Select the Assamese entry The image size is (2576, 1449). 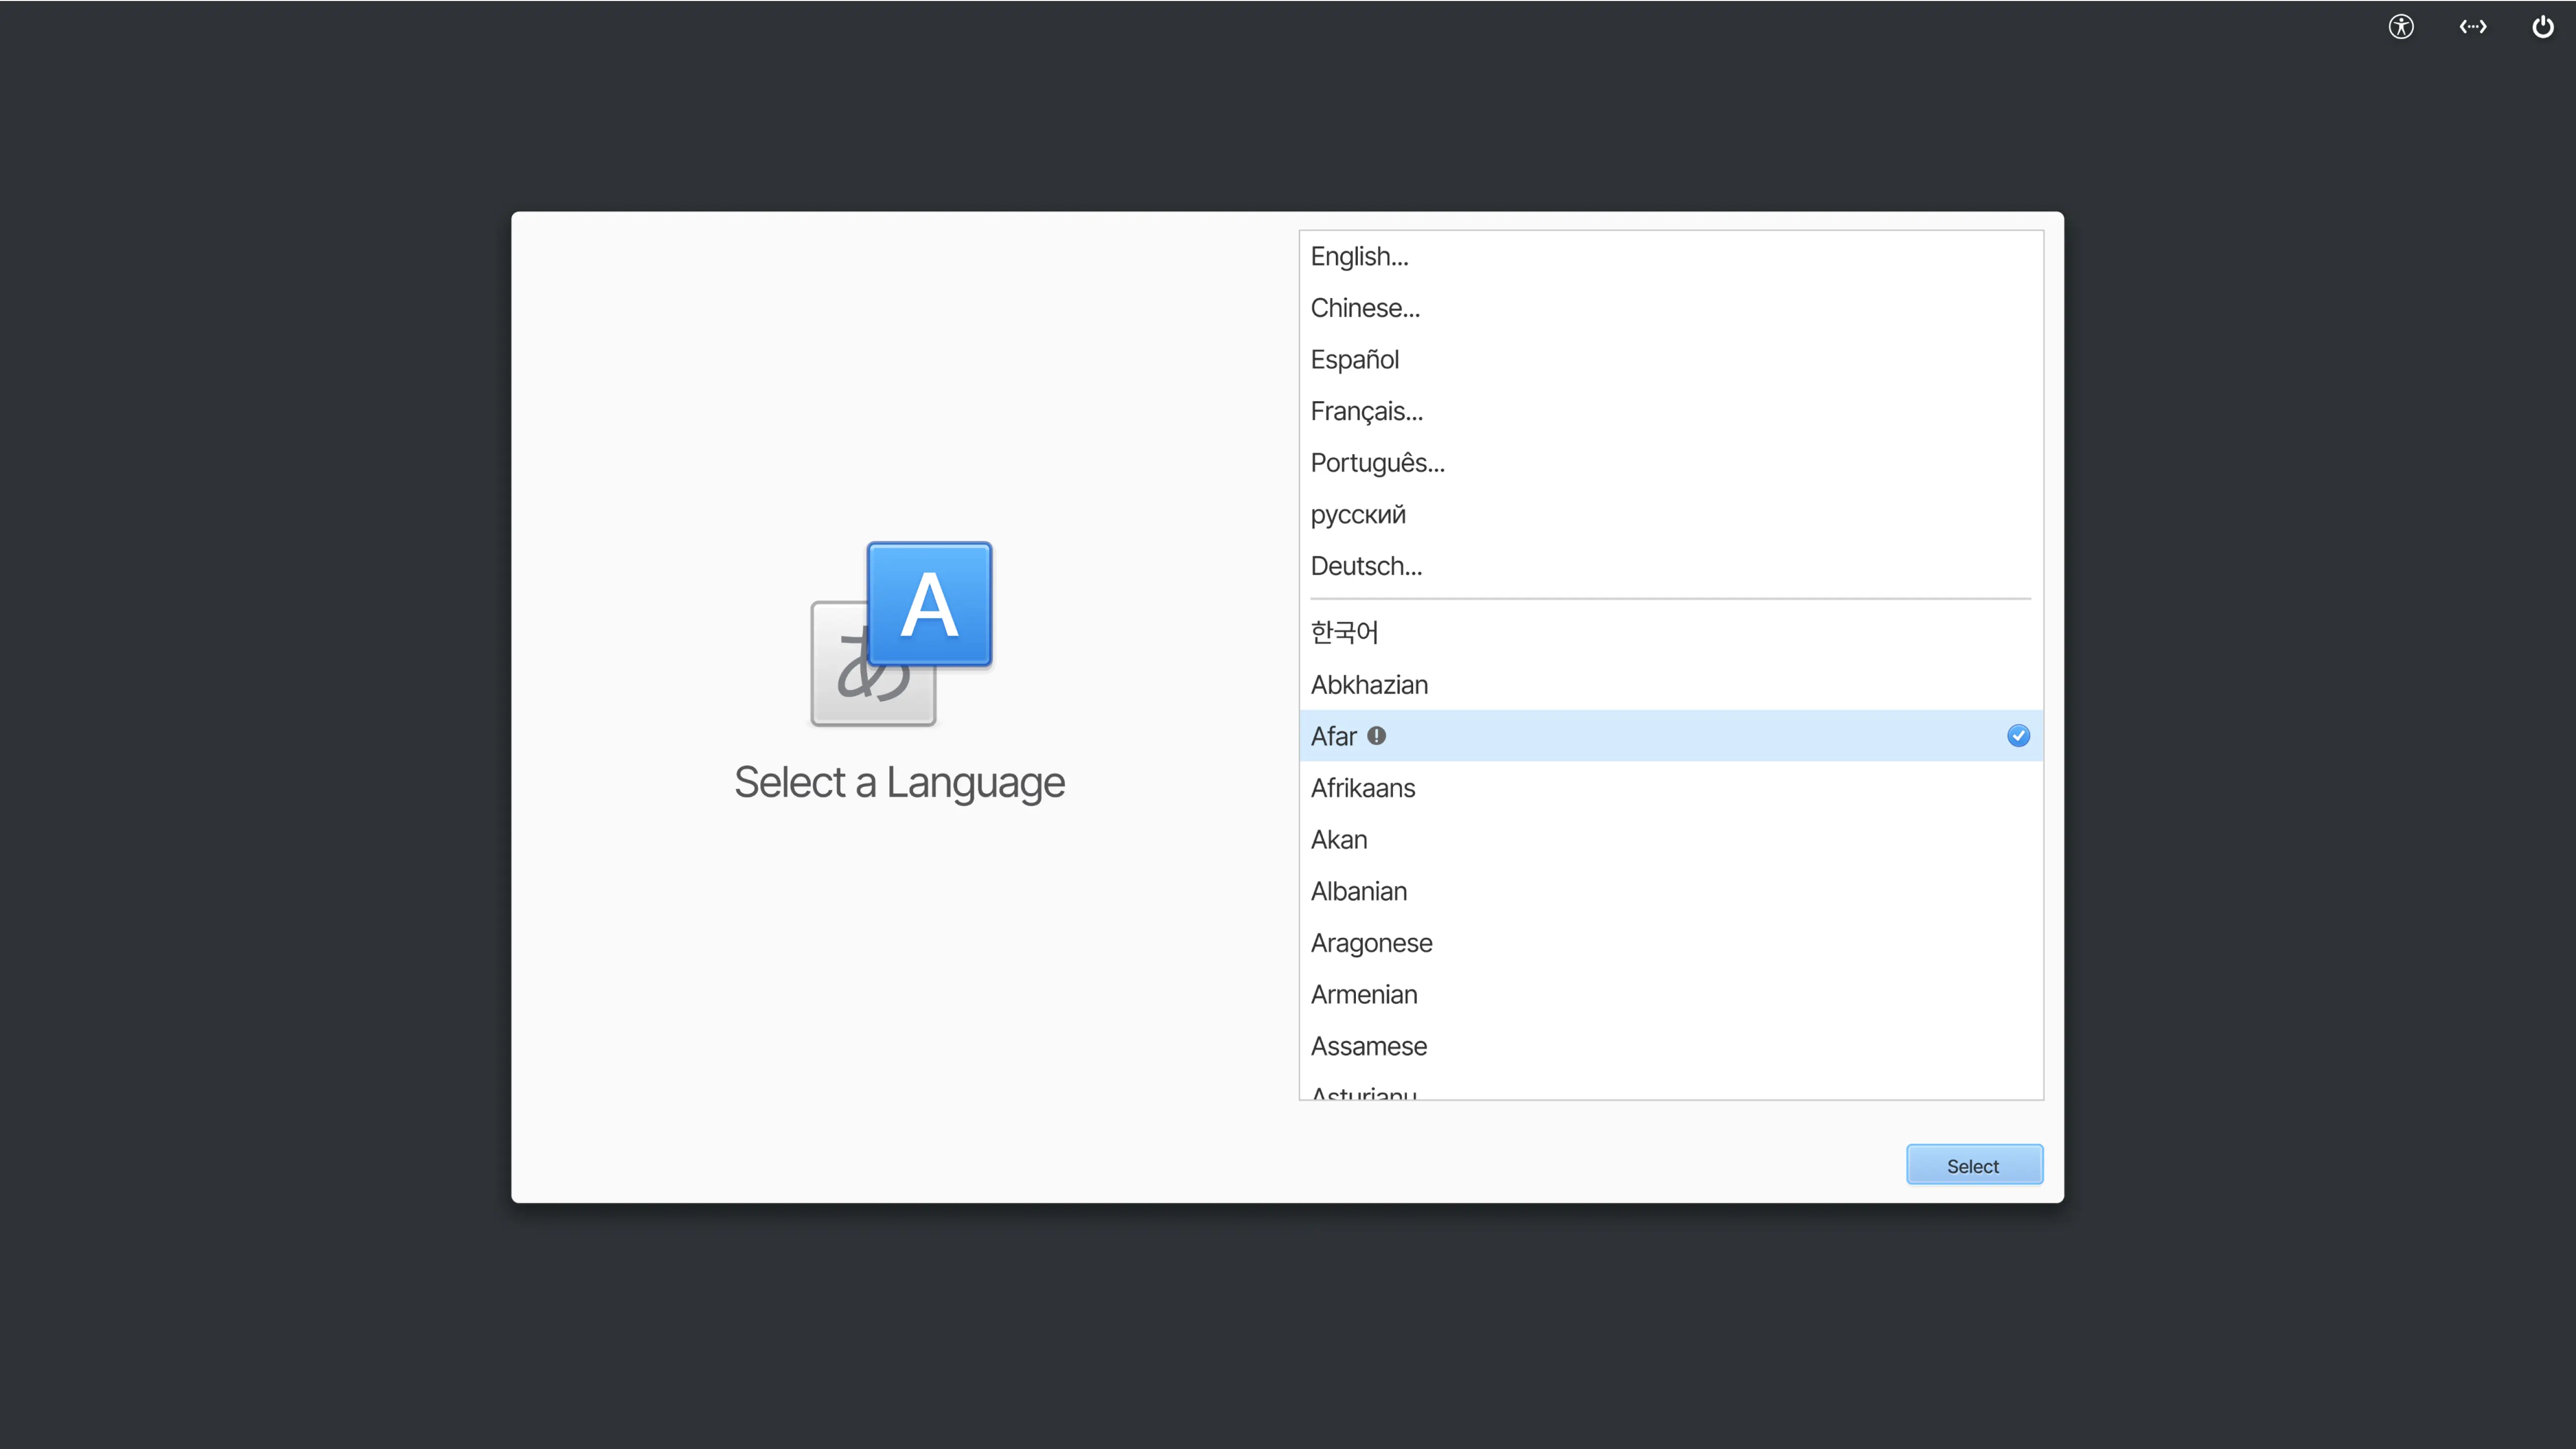pyautogui.click(x=1368, y=1046)
